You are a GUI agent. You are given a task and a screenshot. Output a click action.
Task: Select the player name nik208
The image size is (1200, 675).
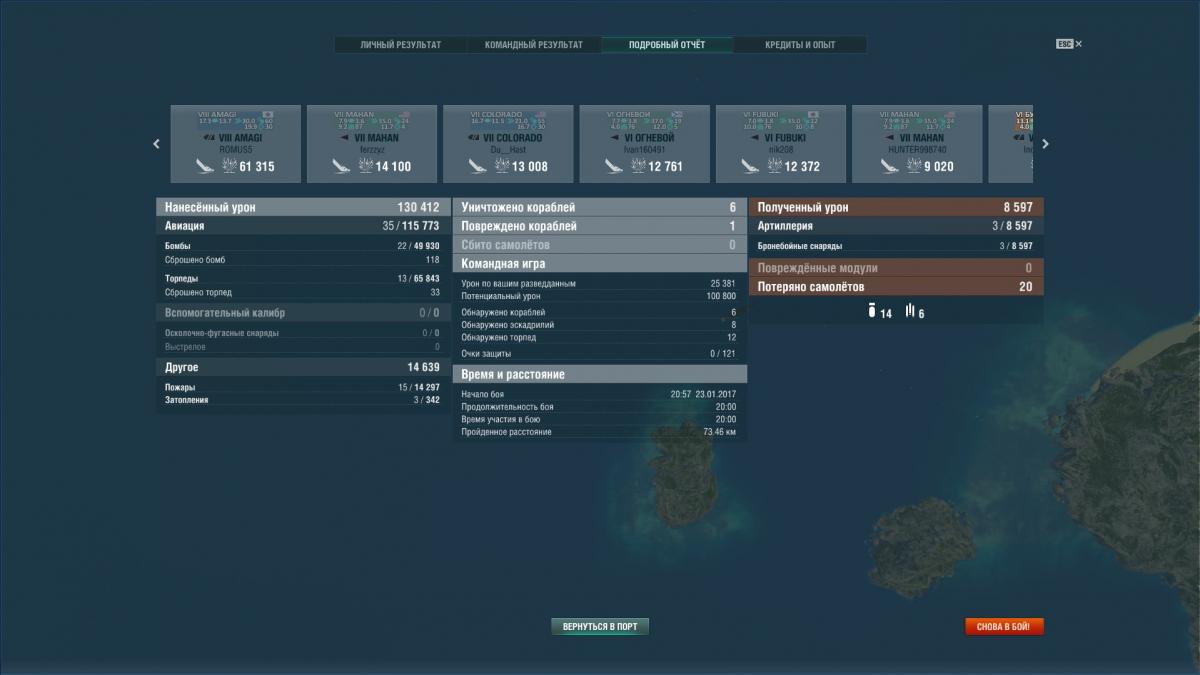[780, 149]
